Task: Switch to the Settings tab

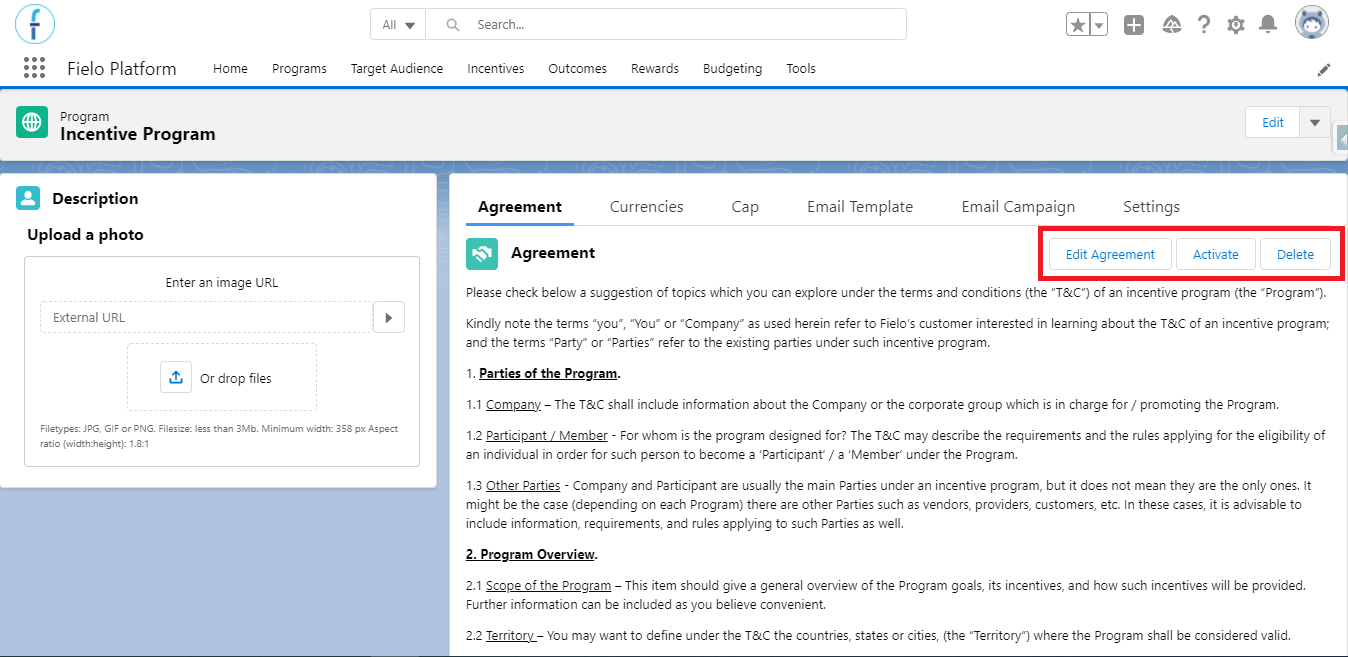Action: click(x=1151, y=207)
